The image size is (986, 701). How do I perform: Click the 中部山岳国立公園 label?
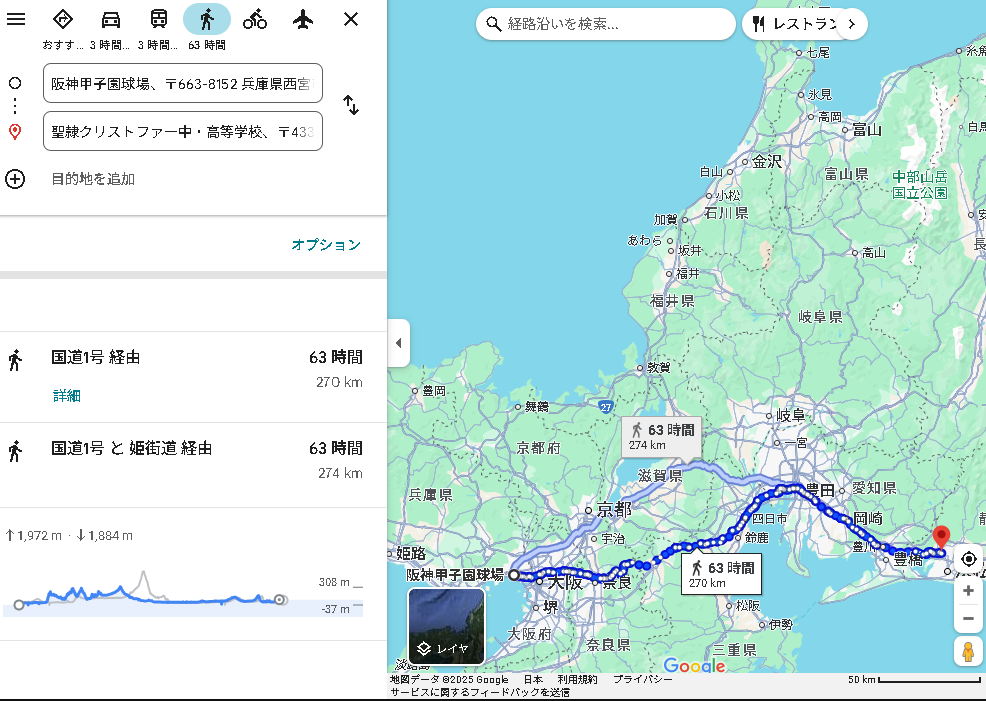919,185
